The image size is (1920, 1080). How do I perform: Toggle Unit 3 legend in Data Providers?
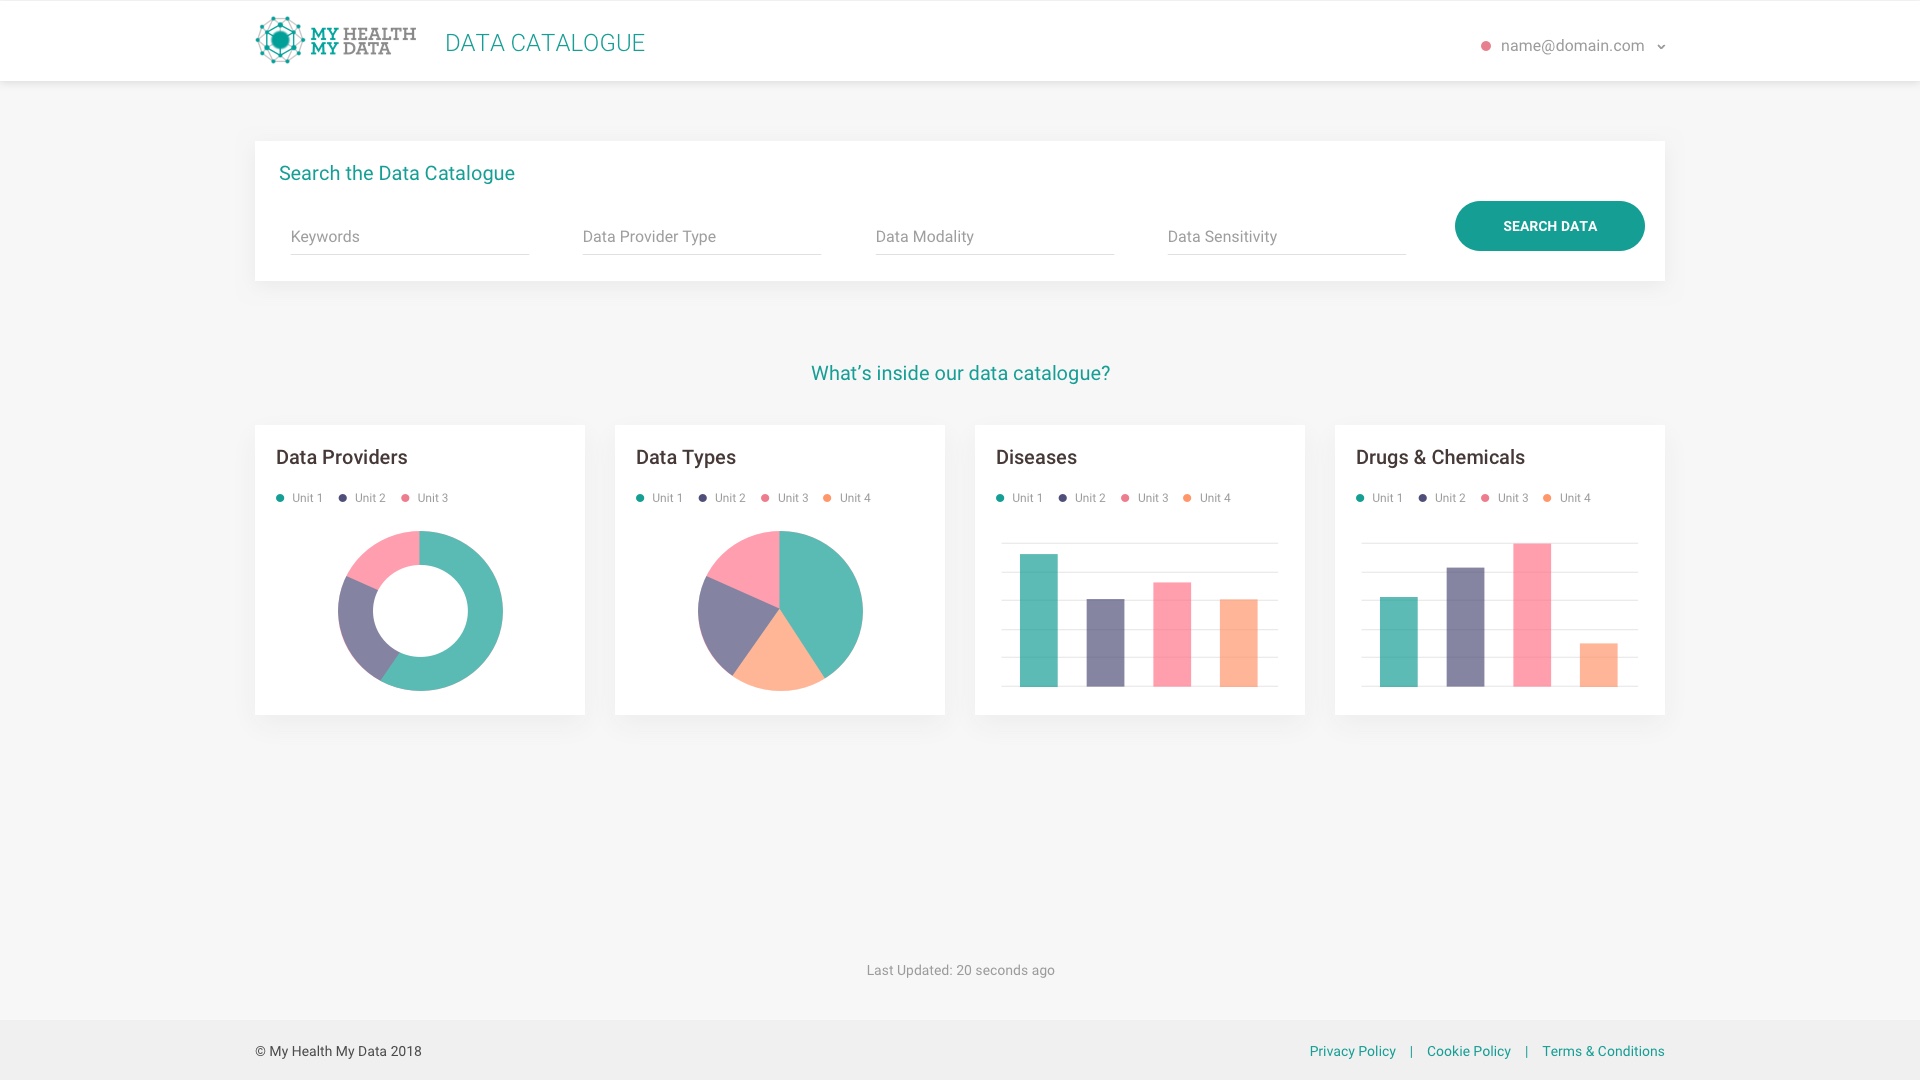click(x=425, y=498)
